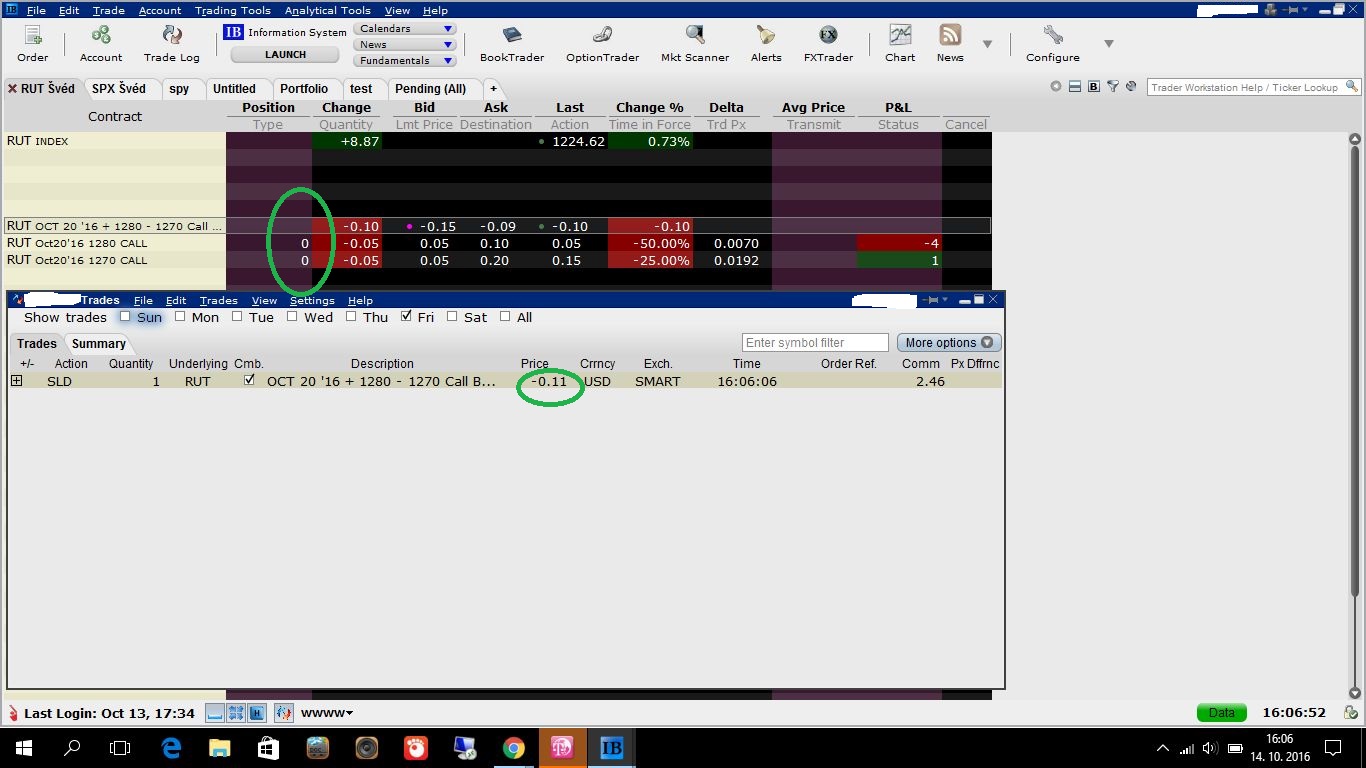This screenshot has height=768, width=1366.
Task: Open the Windows Start menu
Action: pos(23,748)
